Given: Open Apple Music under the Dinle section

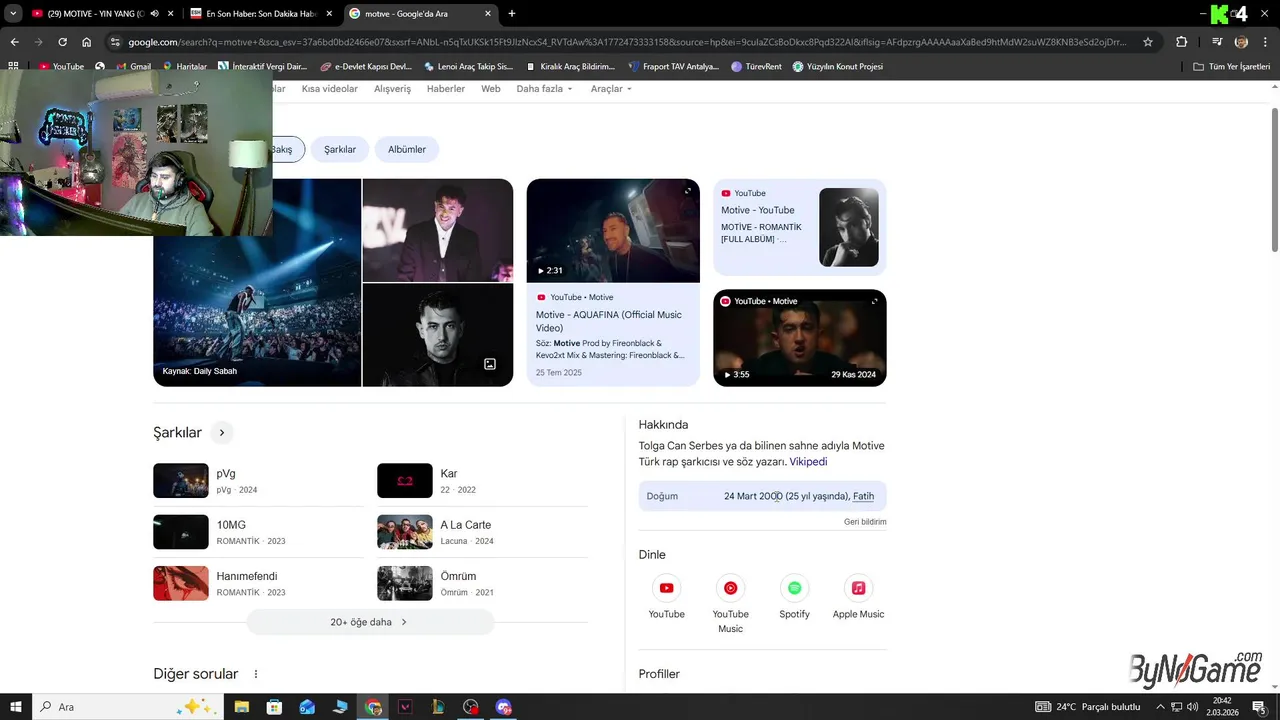Looking at the screenshot, I should [x=858, y=597].
